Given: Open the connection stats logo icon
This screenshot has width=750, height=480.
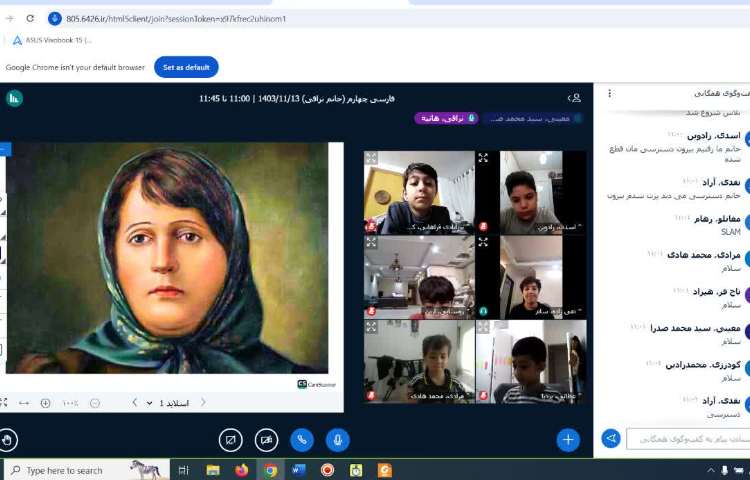Looking at the screenshot, I should click(x=14, y=98).
